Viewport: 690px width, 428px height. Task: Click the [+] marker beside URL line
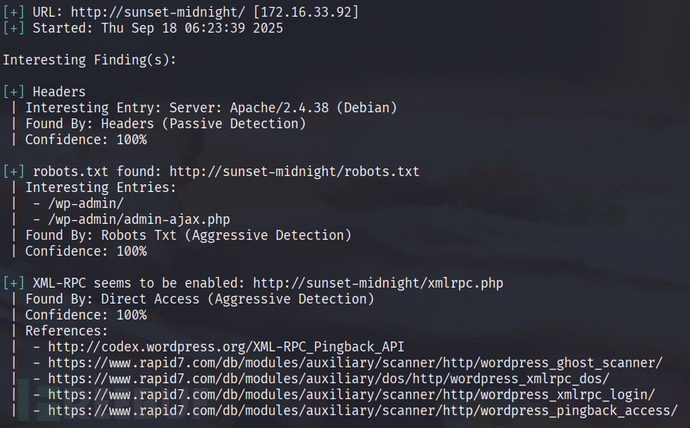(14, 12)
